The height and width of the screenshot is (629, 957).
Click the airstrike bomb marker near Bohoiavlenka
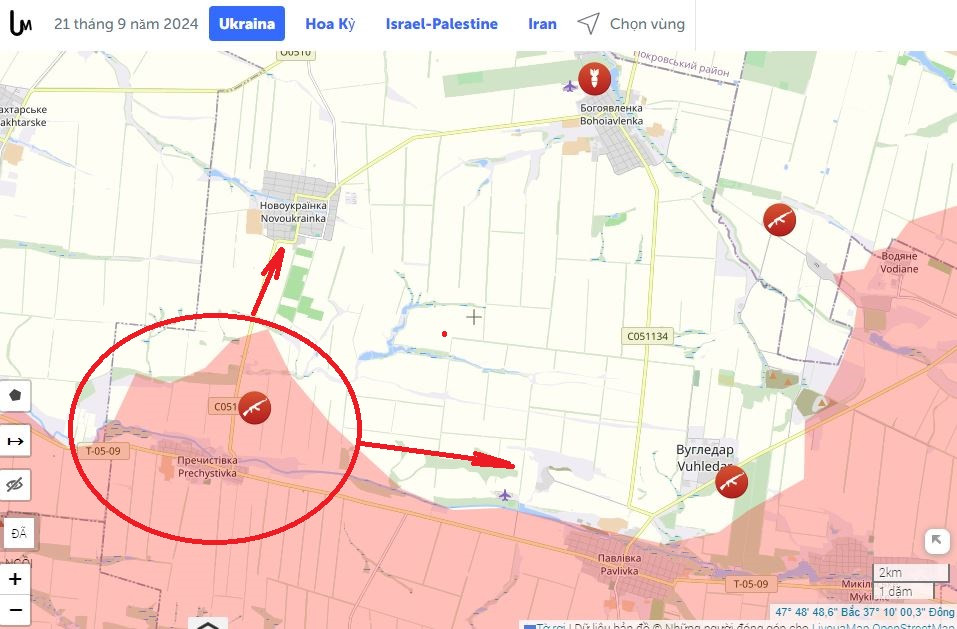(594, 77)
